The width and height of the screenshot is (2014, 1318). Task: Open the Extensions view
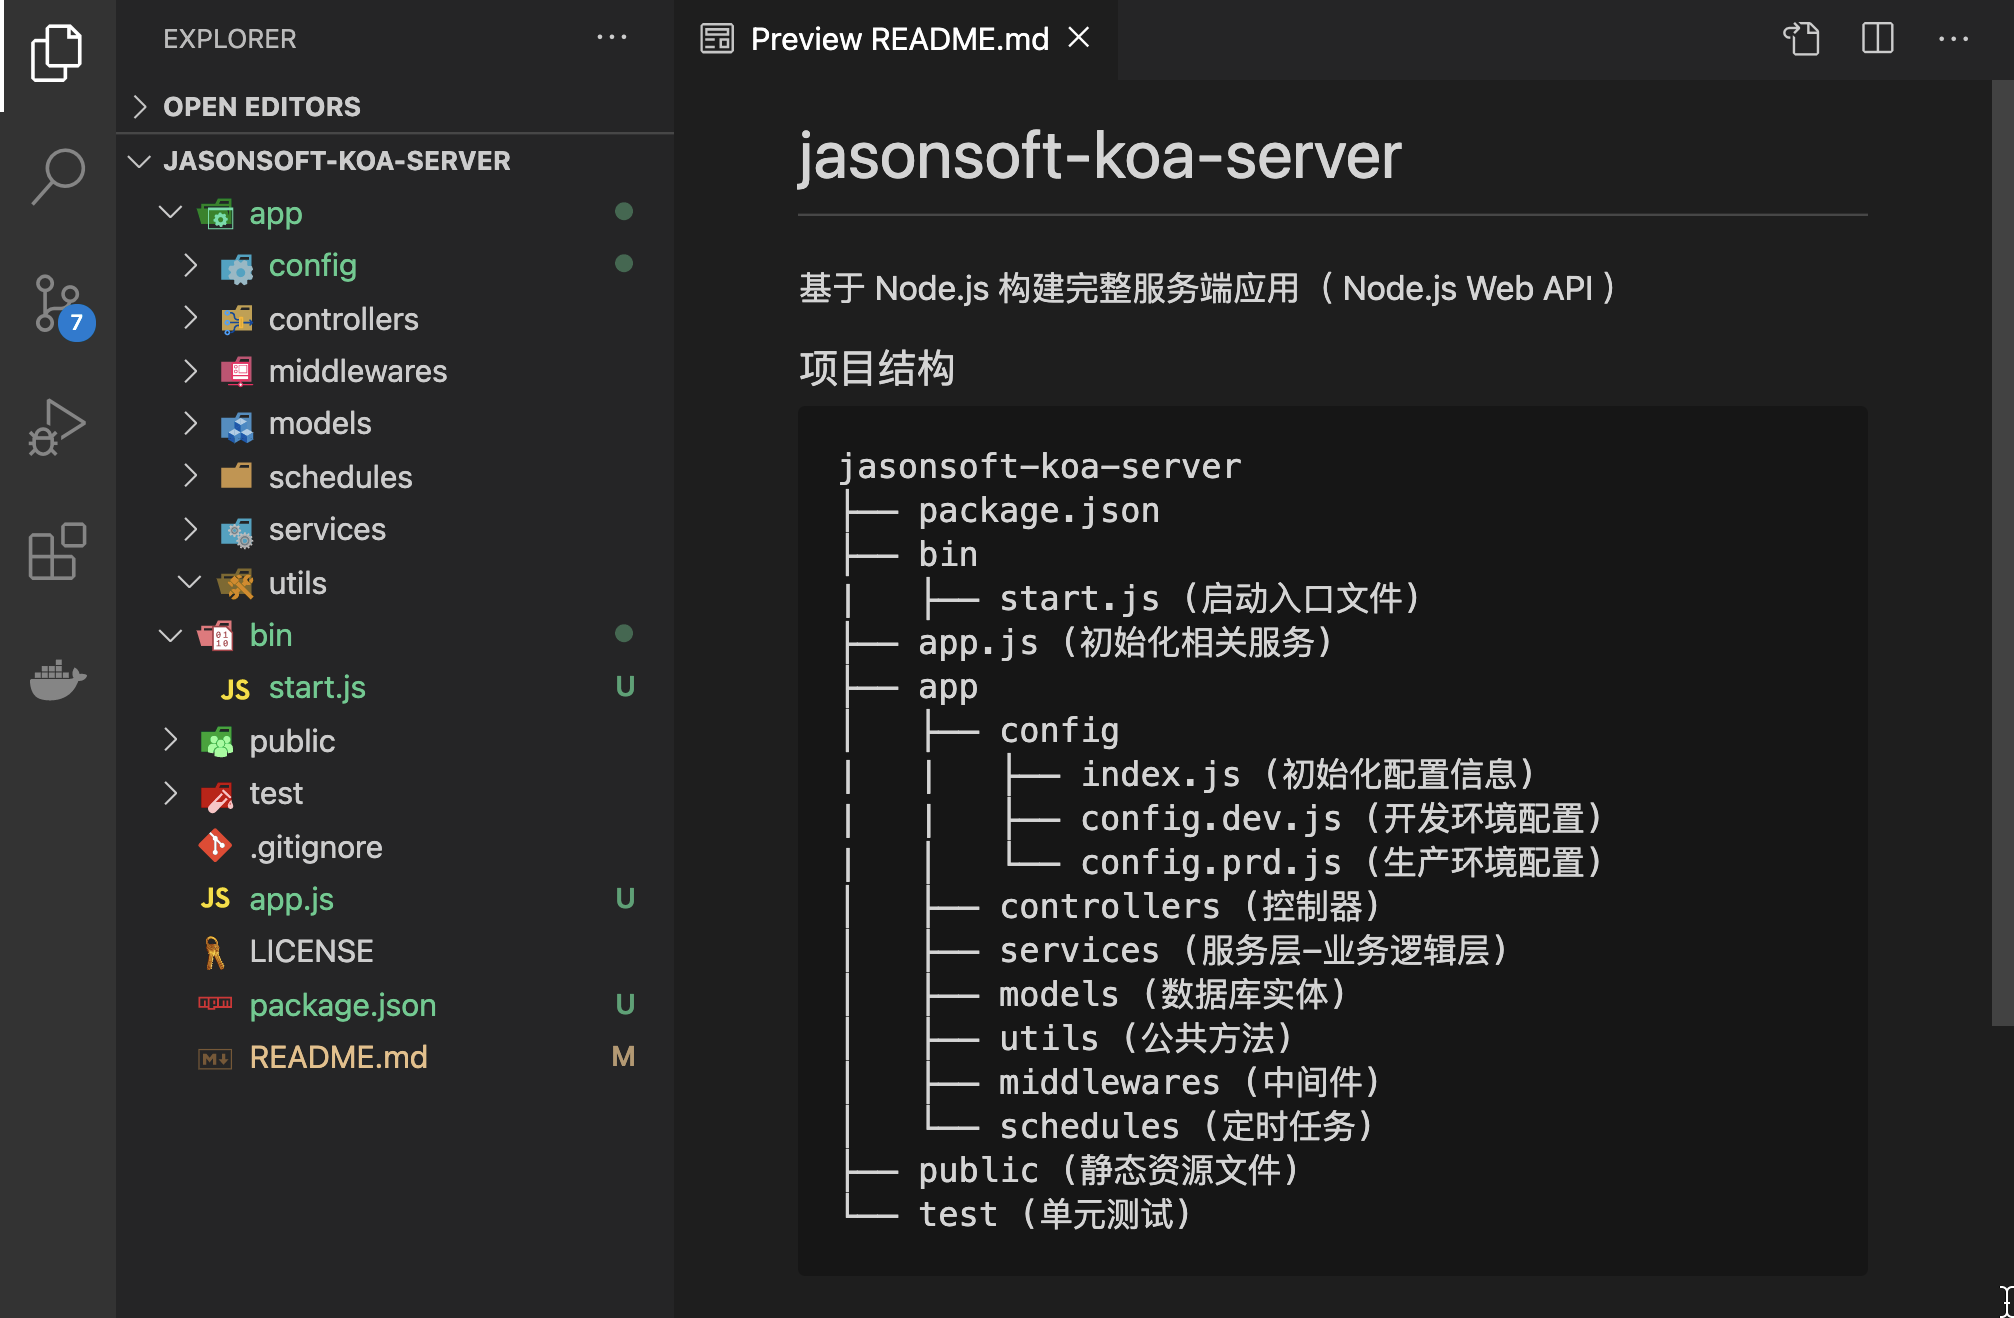click(x=58, y=551)
